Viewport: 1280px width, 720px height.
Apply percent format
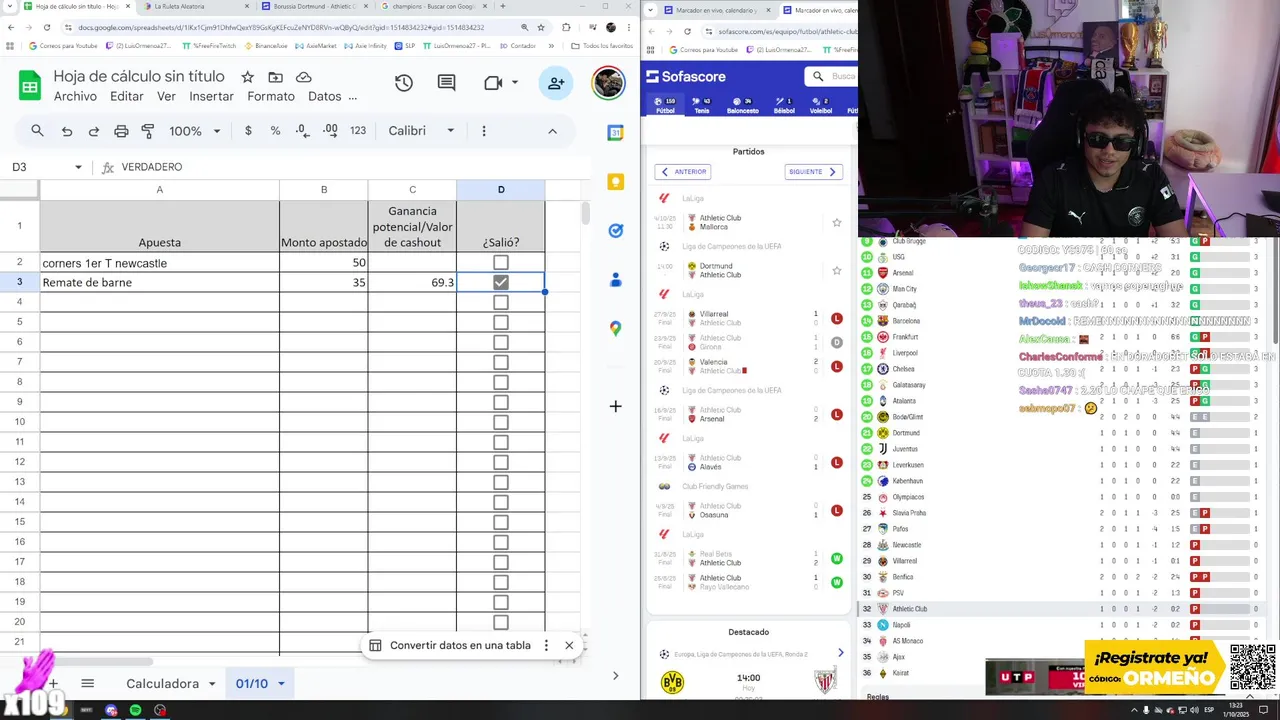point(275,131)
